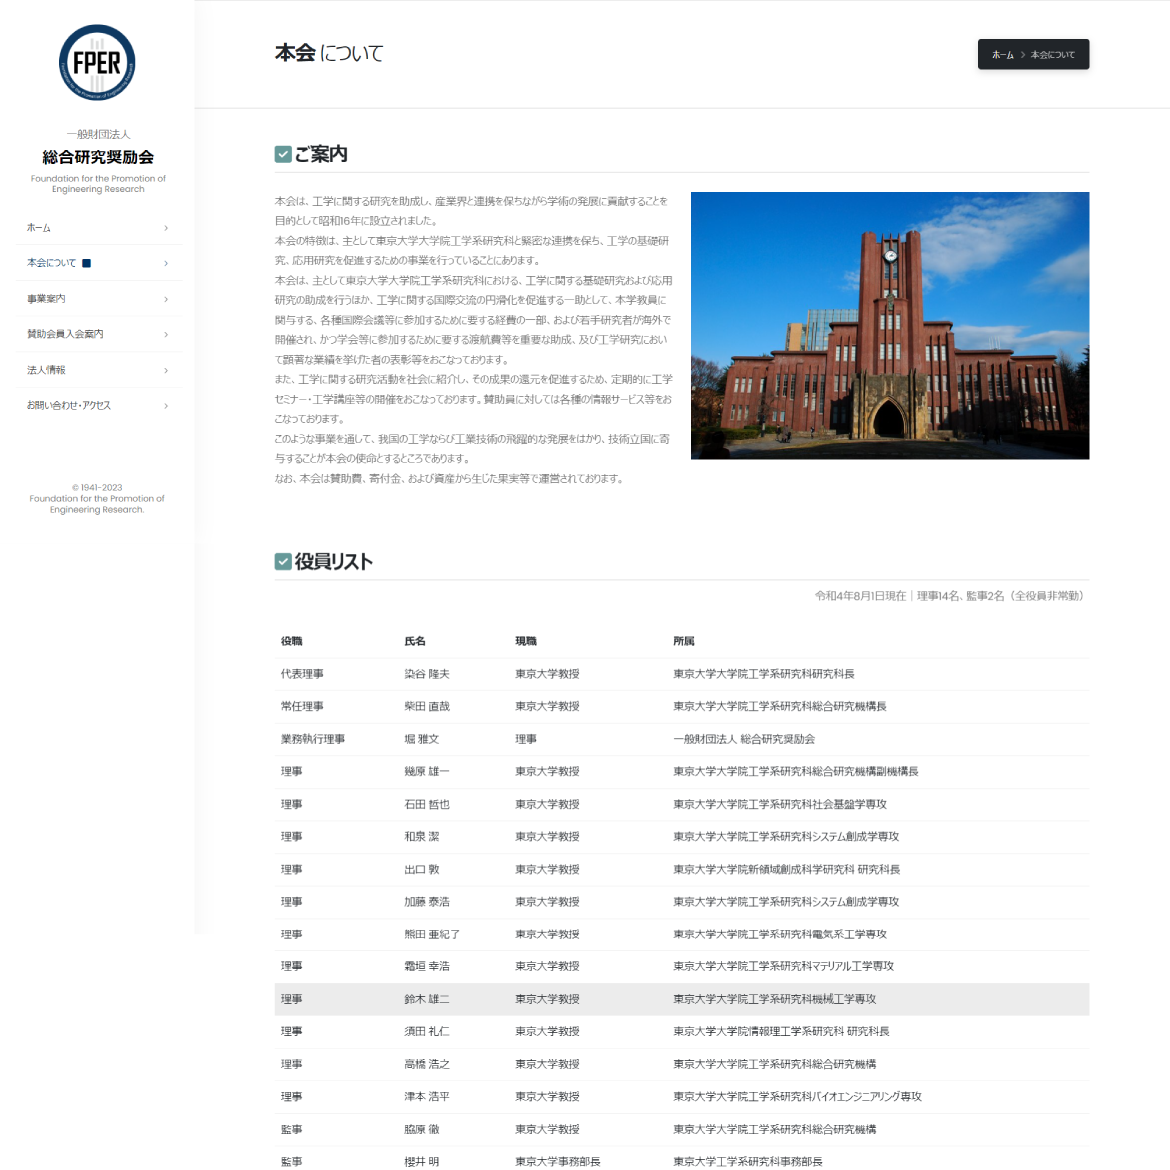Viewport: 1170px width, 1170px height.
Task: Click マテリアル工学専攻 affiliation cell
Action: pos(783,966)
